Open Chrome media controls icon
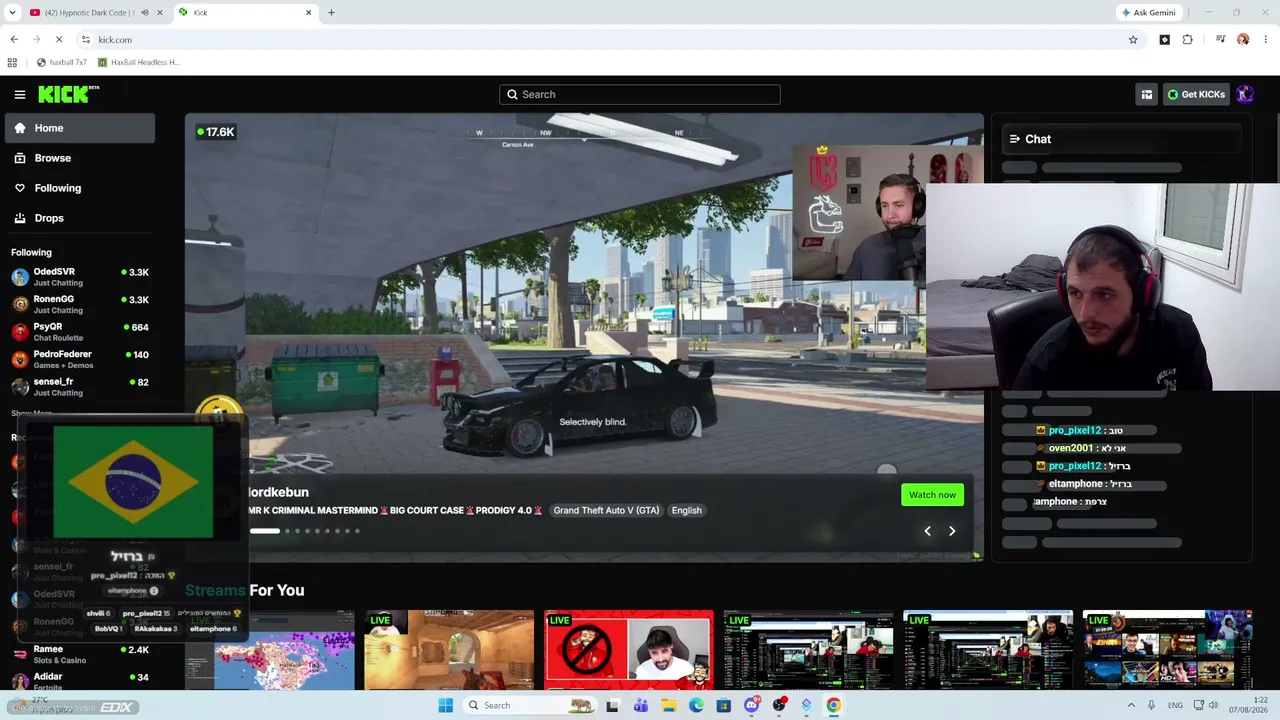This screenshot has height=720, width=1280. 1220,40
